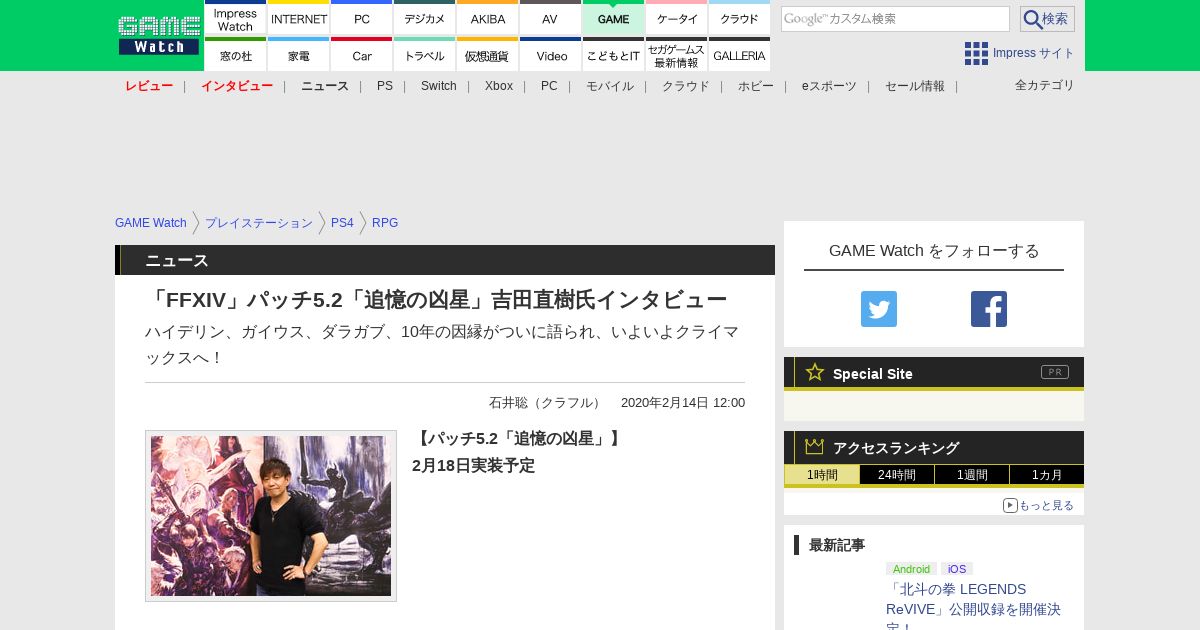Open the PC site tab in header
Image resolution: width=1200 pixels, height=630 pixels.
[x=362, y=18]
